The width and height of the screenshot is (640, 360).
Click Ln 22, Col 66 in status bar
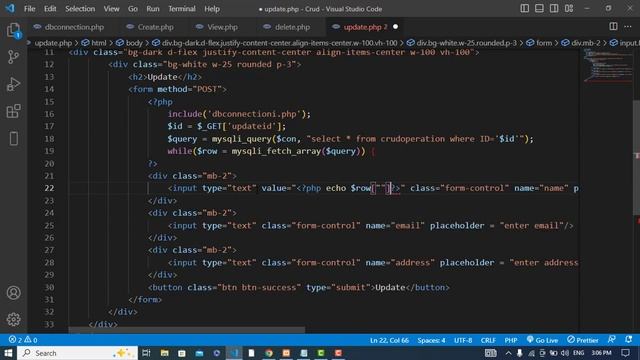[389, 340]
